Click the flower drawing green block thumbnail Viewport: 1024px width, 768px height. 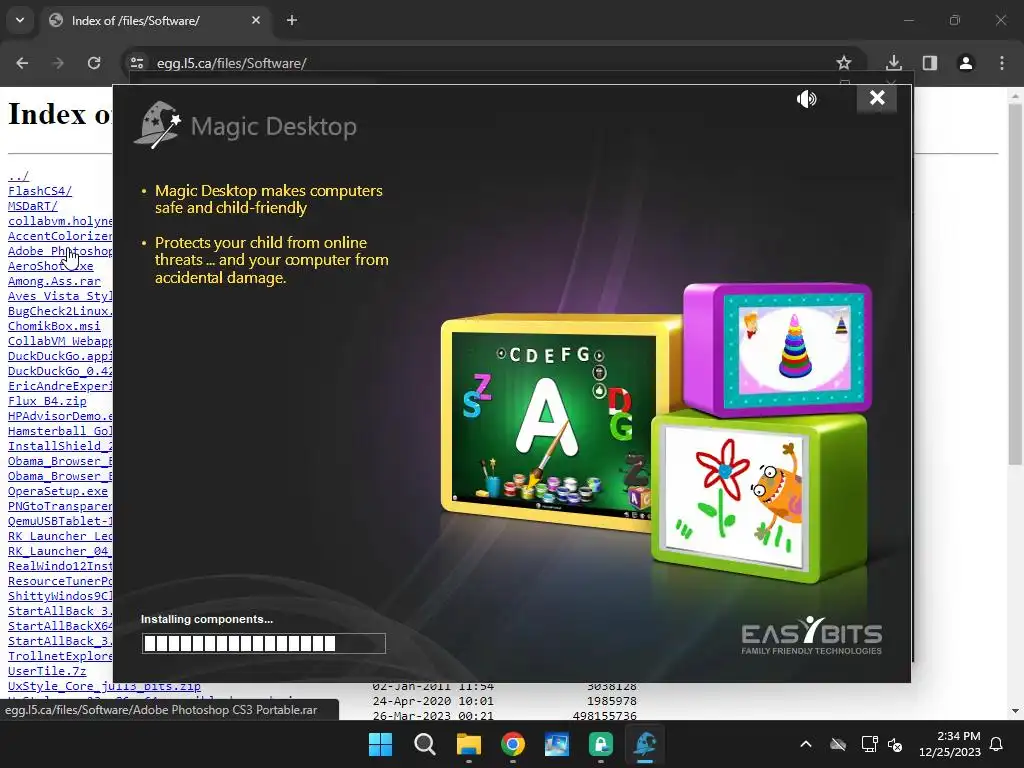(761, 496)
